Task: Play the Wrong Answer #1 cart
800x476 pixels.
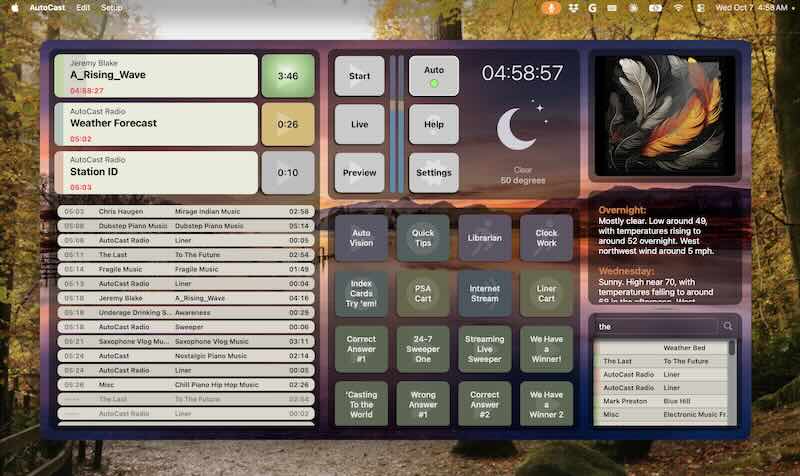Action: click(x=423, y=405)
